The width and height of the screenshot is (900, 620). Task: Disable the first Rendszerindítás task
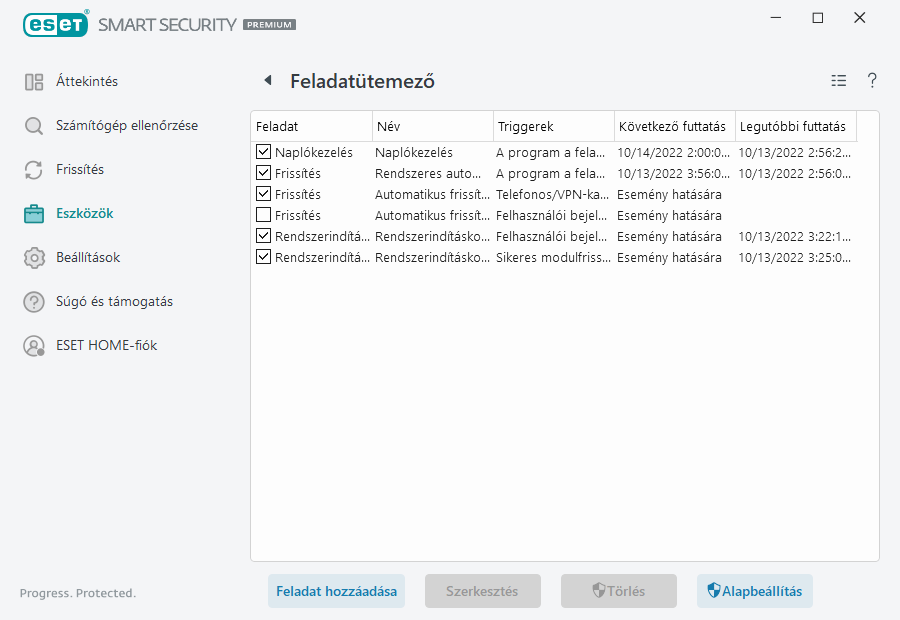[263, 236]
